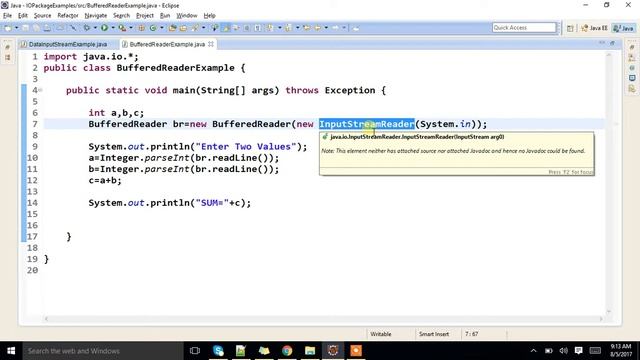This screenshot has height=360, width=640.
Task: Collapse the main method fold marker on line 4
Action: click(x=40, y=90)
